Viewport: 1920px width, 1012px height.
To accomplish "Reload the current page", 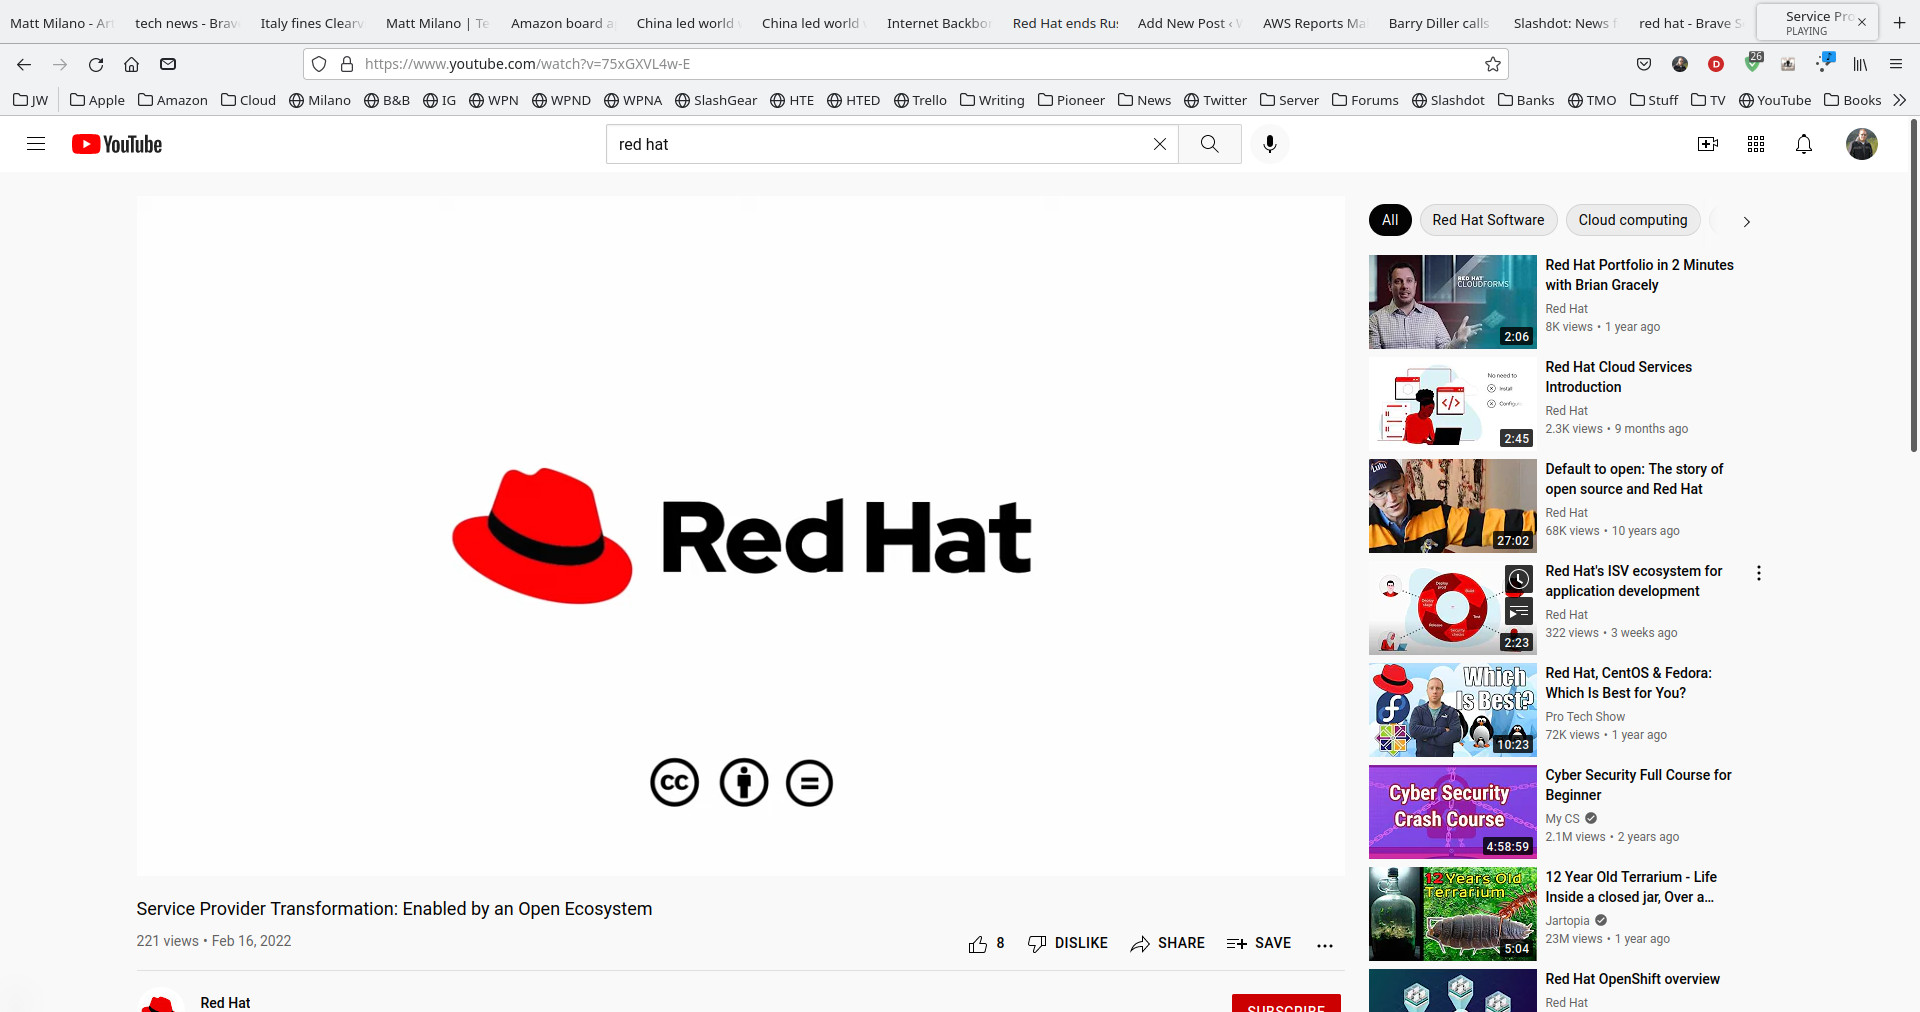I will (96, 64).
